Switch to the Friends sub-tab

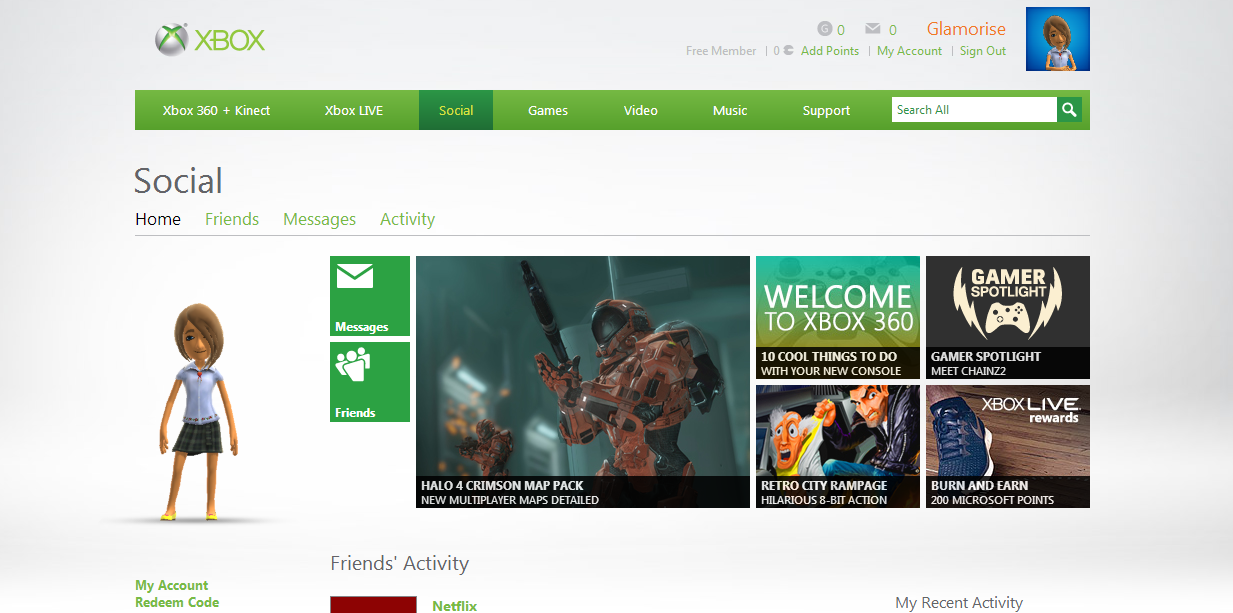pyautogui.click(x=232, y=219)
